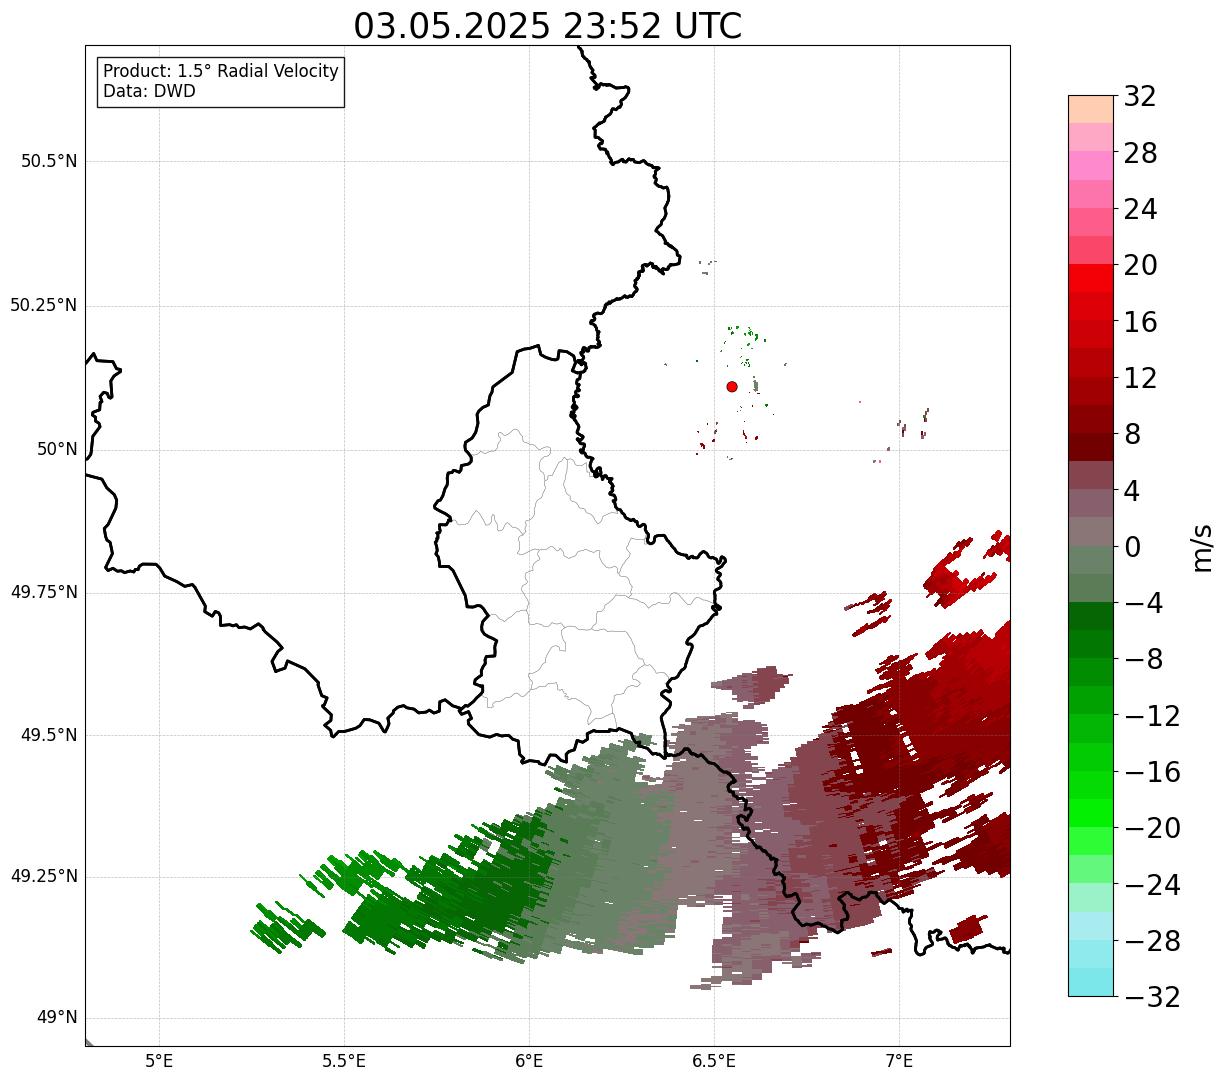The image size is (1225, 1081).
Task: Click the colorbar value −20
Action: [1152, 828]
